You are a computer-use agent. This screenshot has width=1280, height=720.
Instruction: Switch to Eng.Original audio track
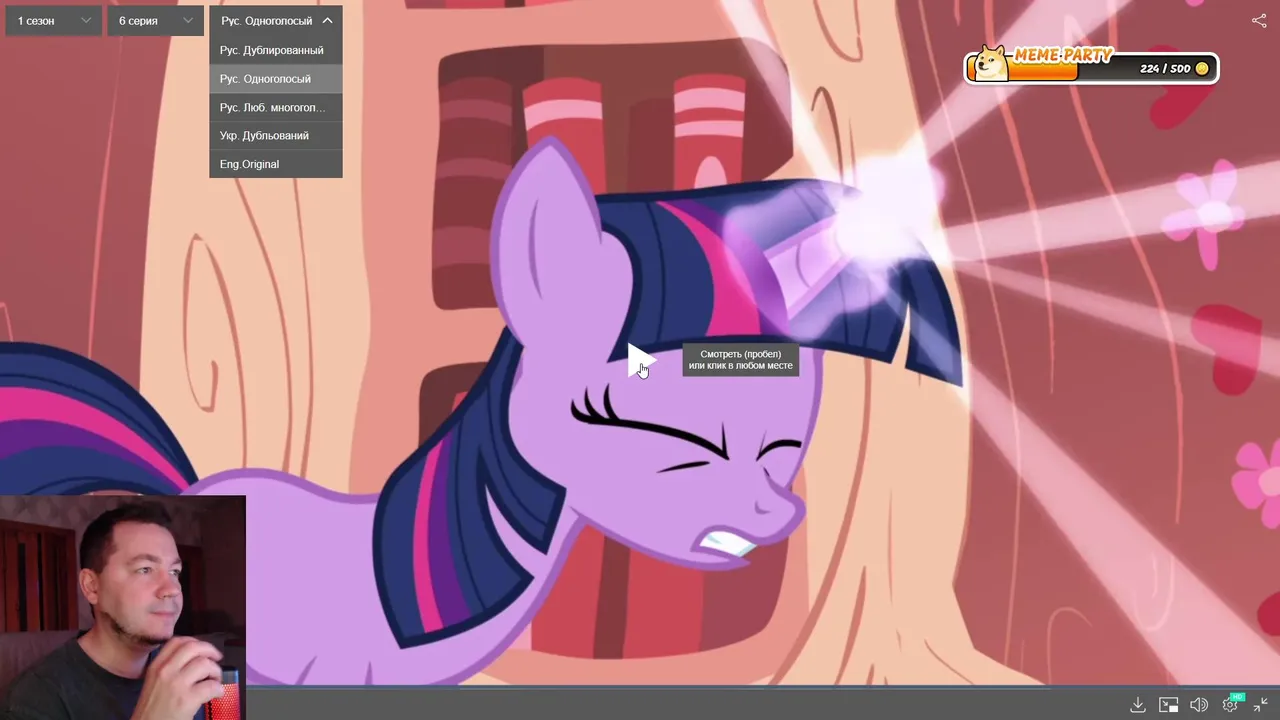pyautogui.click(x=276, y=164)
